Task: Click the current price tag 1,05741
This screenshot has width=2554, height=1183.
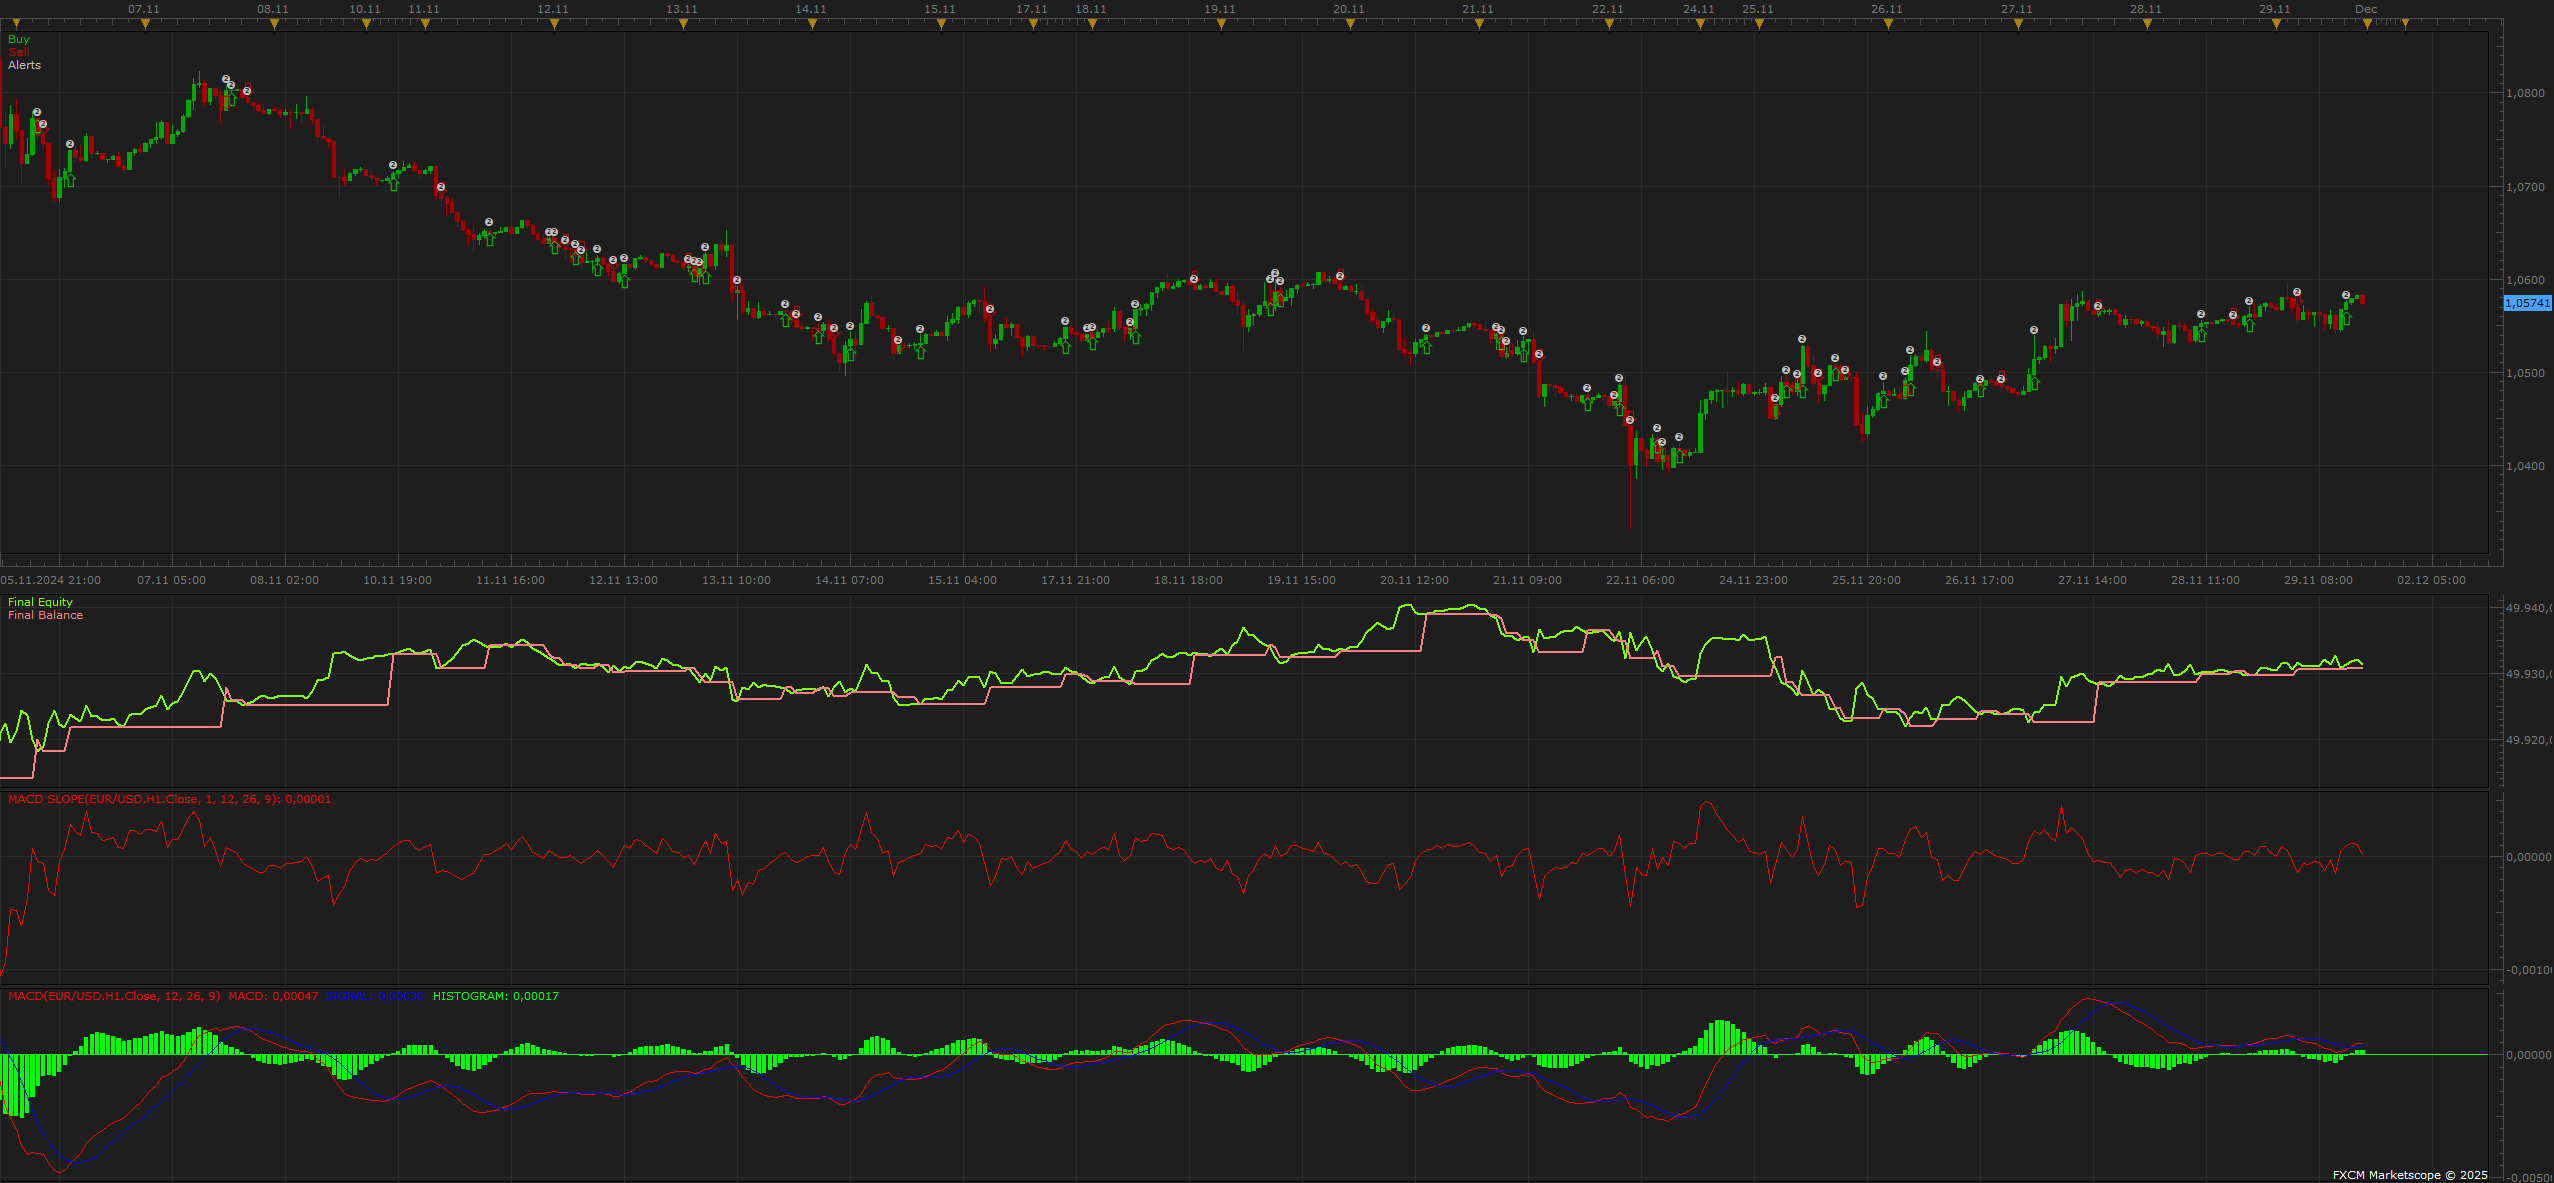Action: pyautogui.click(x=2527, y=303)
